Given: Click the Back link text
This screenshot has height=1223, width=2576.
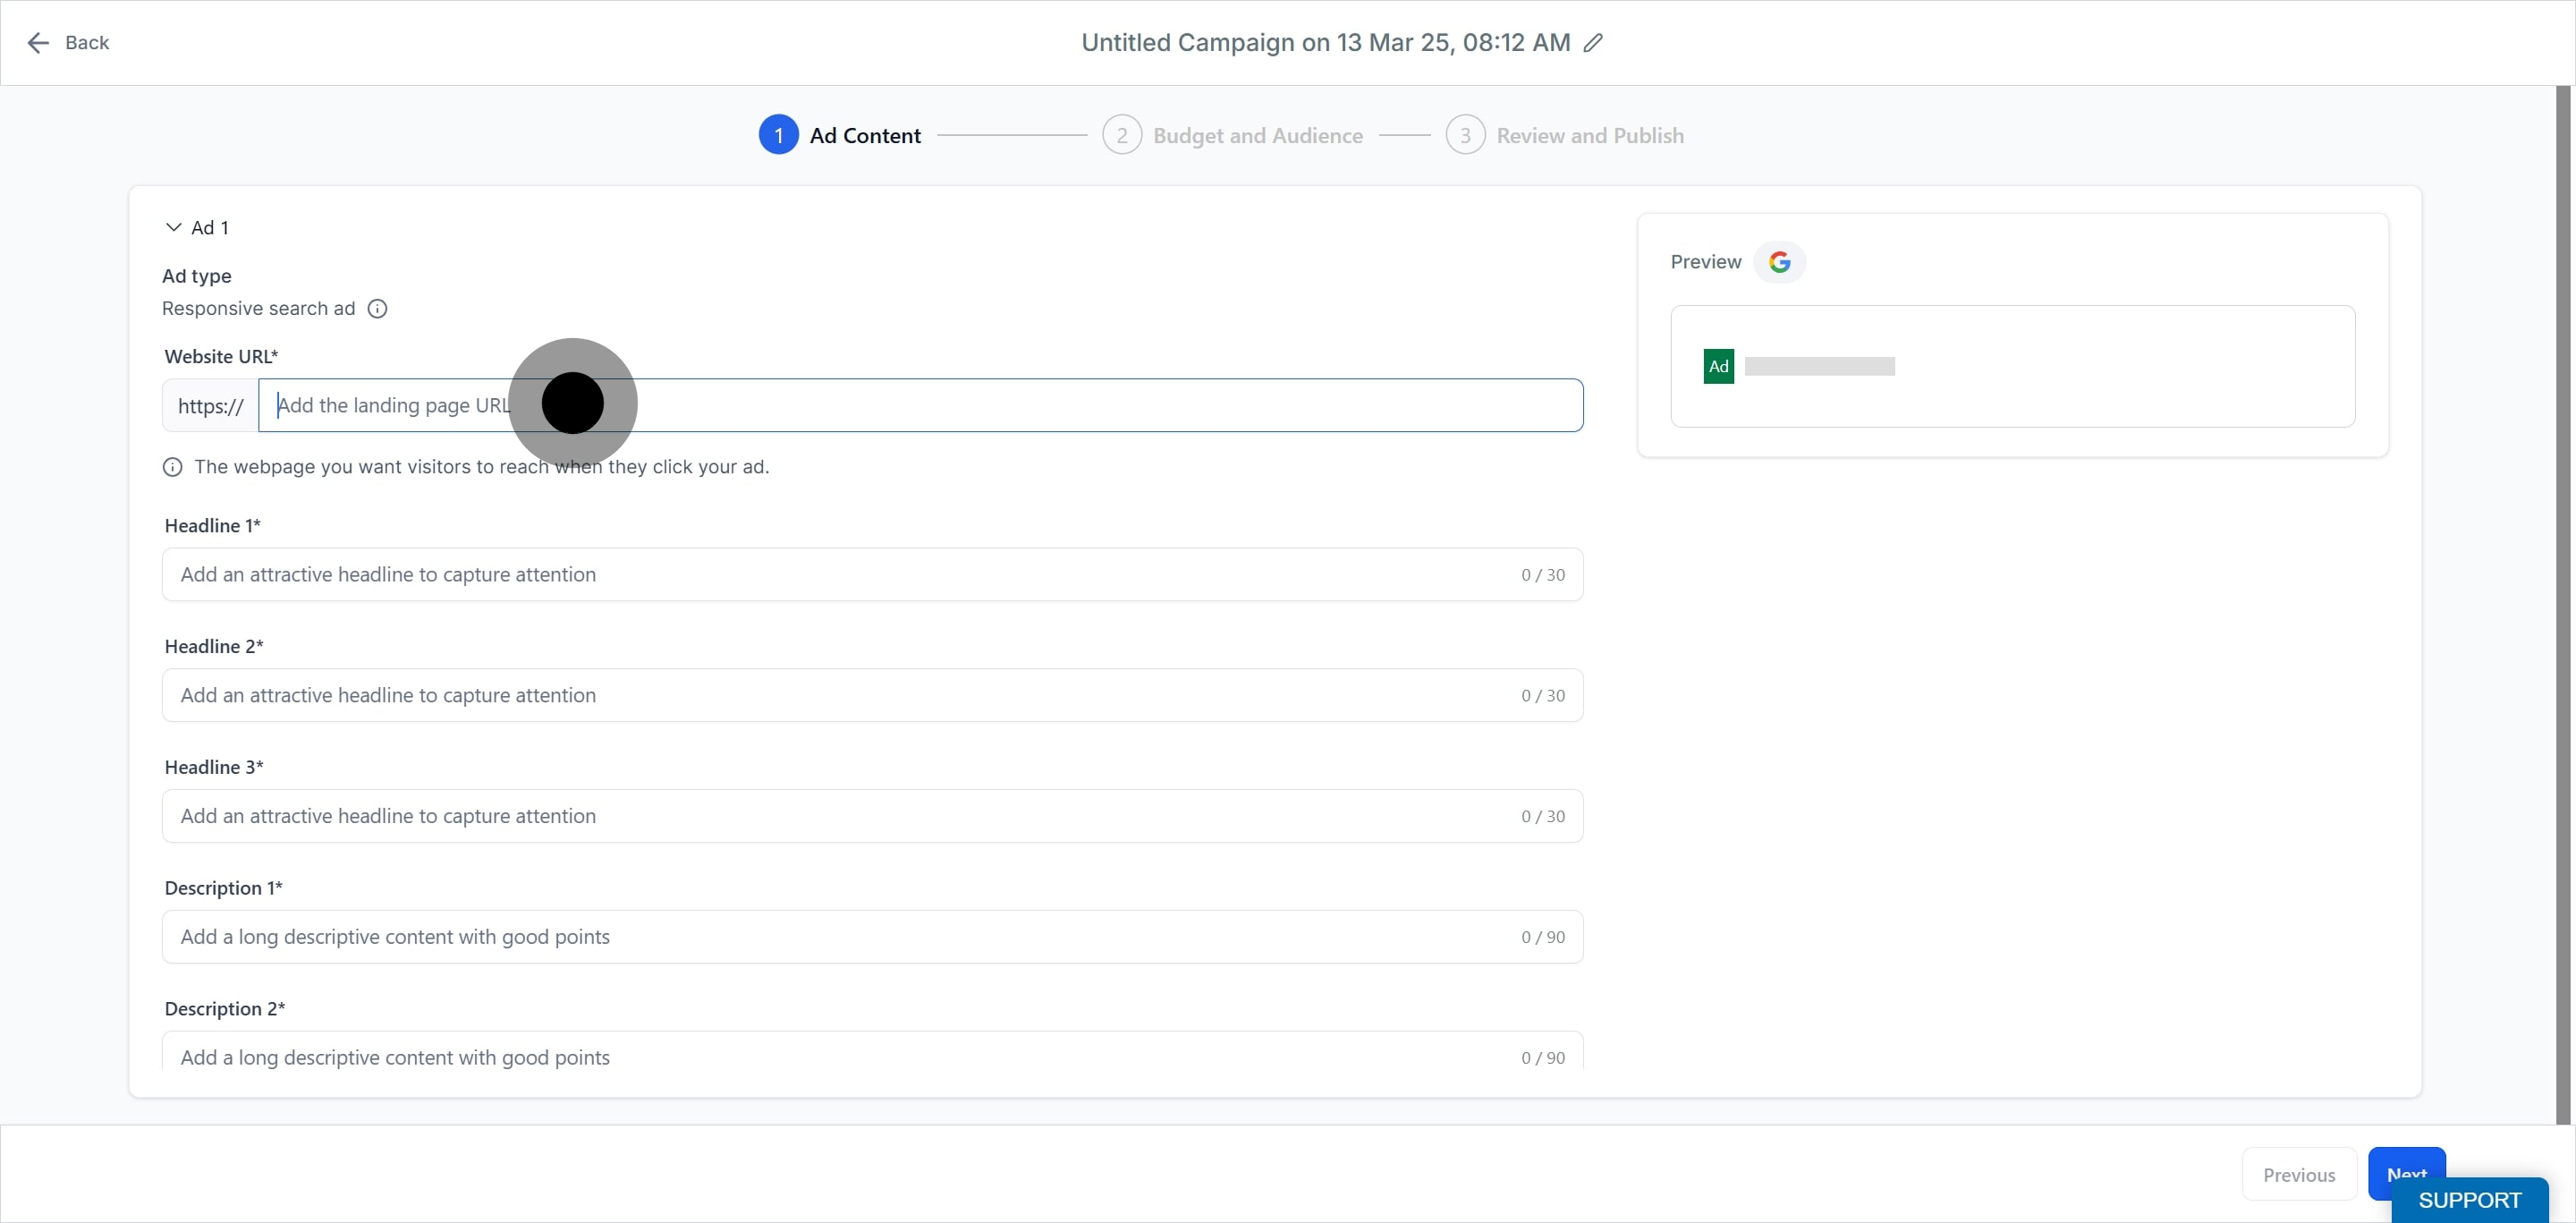Looking at the screenshot, I should pos(87,42).
